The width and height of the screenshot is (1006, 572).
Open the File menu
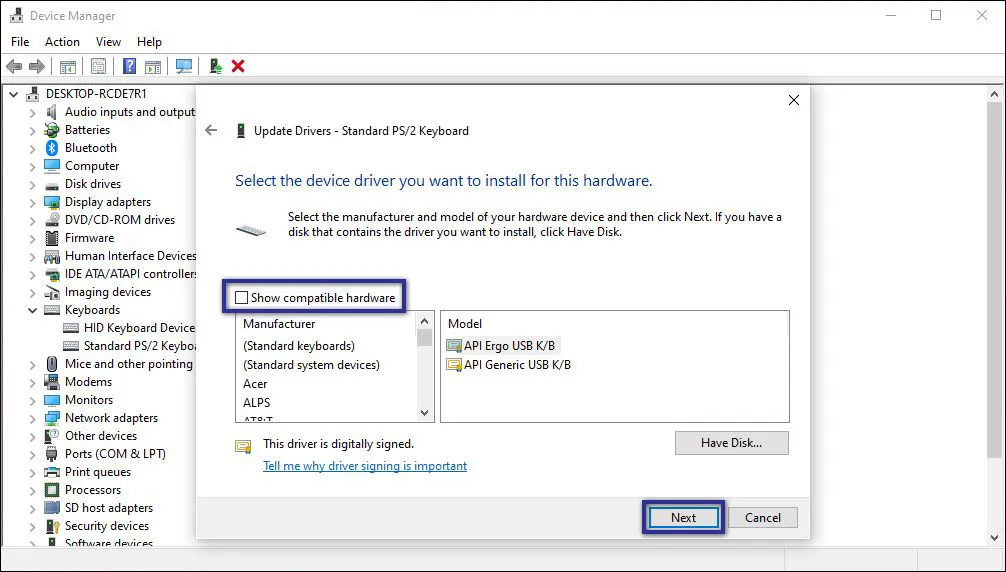pos(20,42)
